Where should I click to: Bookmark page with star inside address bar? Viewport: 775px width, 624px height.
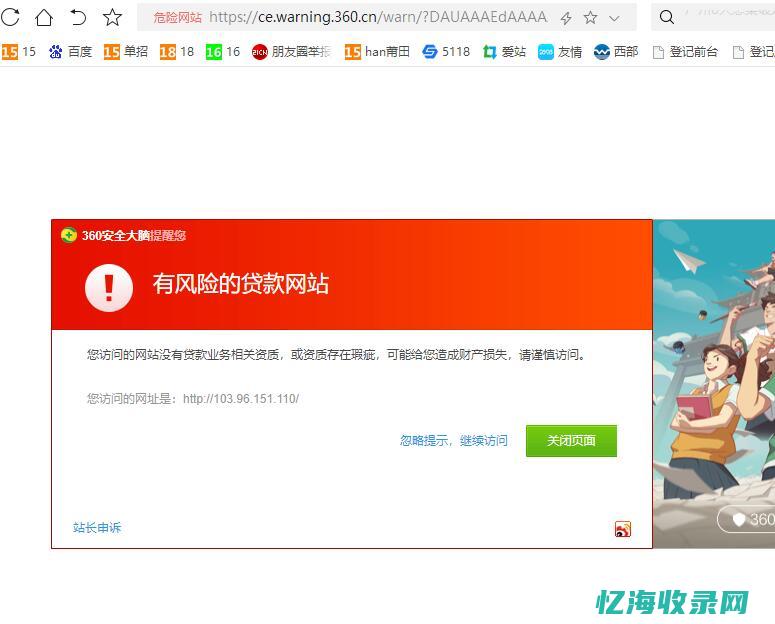point(590,18)
